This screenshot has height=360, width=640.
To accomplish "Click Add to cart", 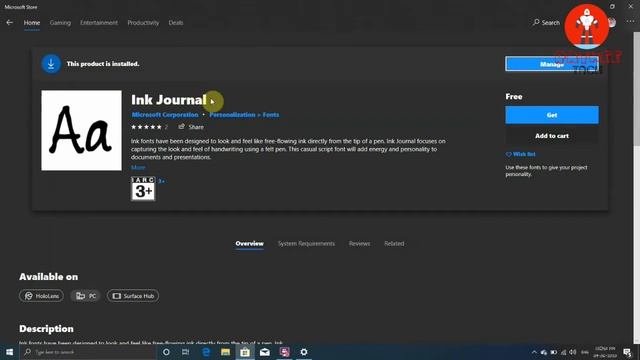I will [552, 136].
